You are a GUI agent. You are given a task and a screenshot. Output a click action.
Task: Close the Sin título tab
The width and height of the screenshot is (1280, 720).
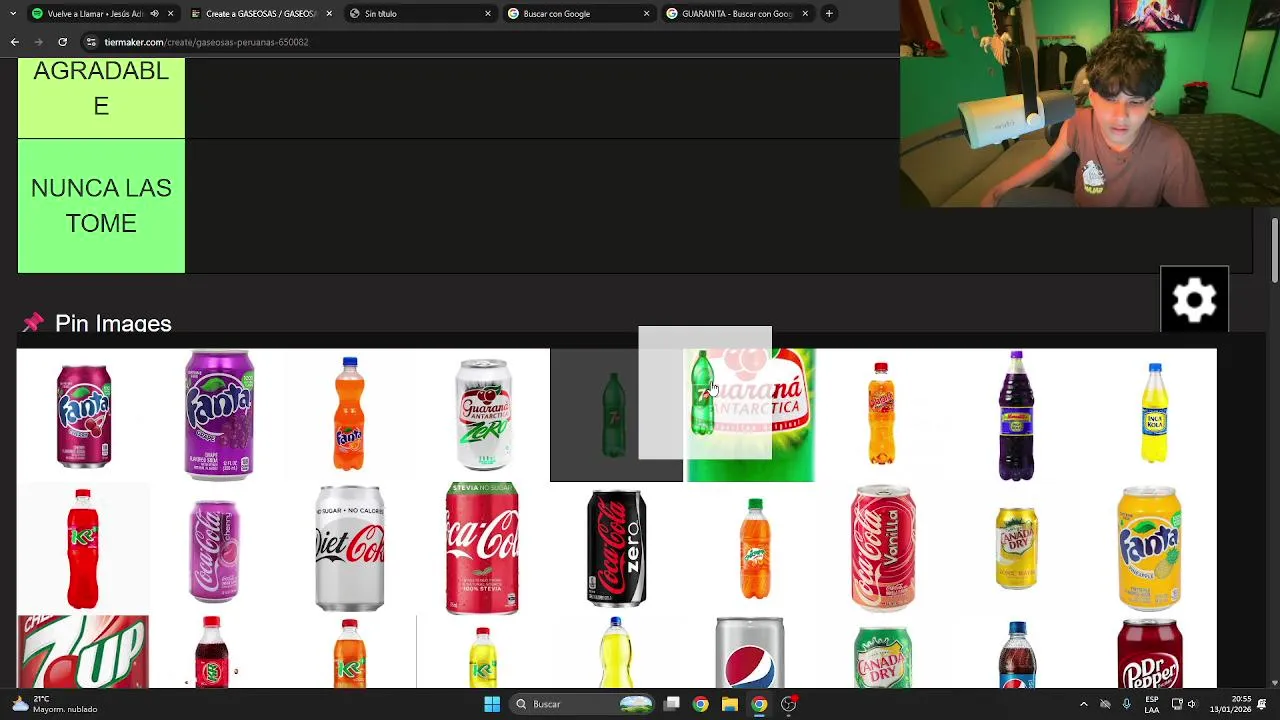pos(488,14)
